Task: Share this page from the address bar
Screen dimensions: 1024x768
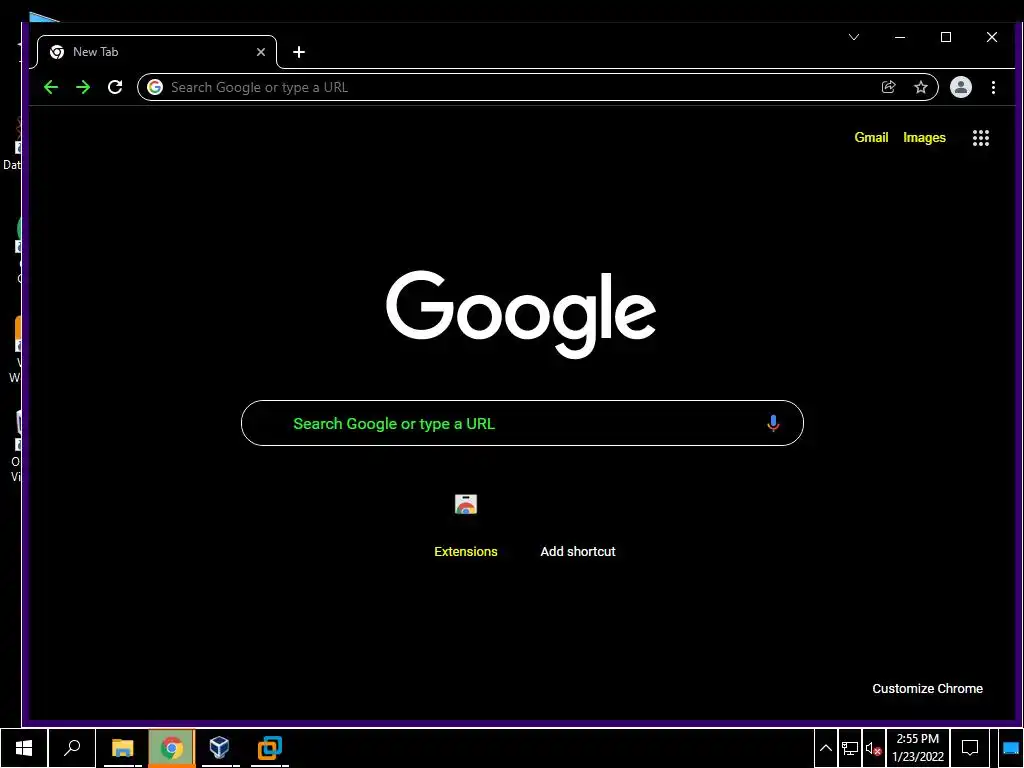Action: coord(888,87)
